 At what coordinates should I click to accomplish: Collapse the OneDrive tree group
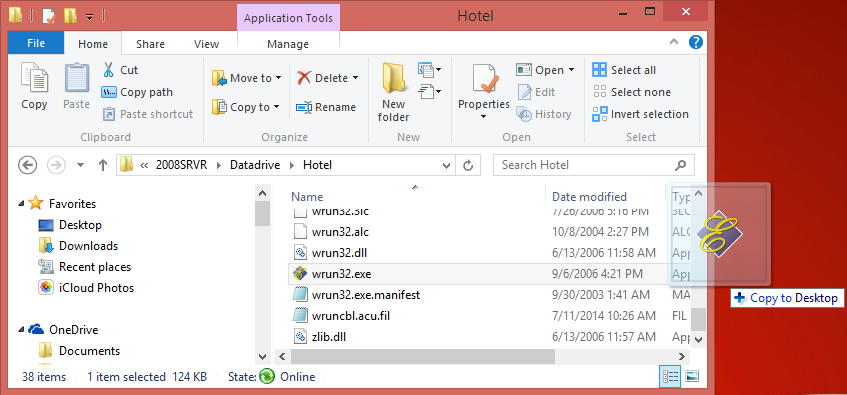tap(21, 330)
